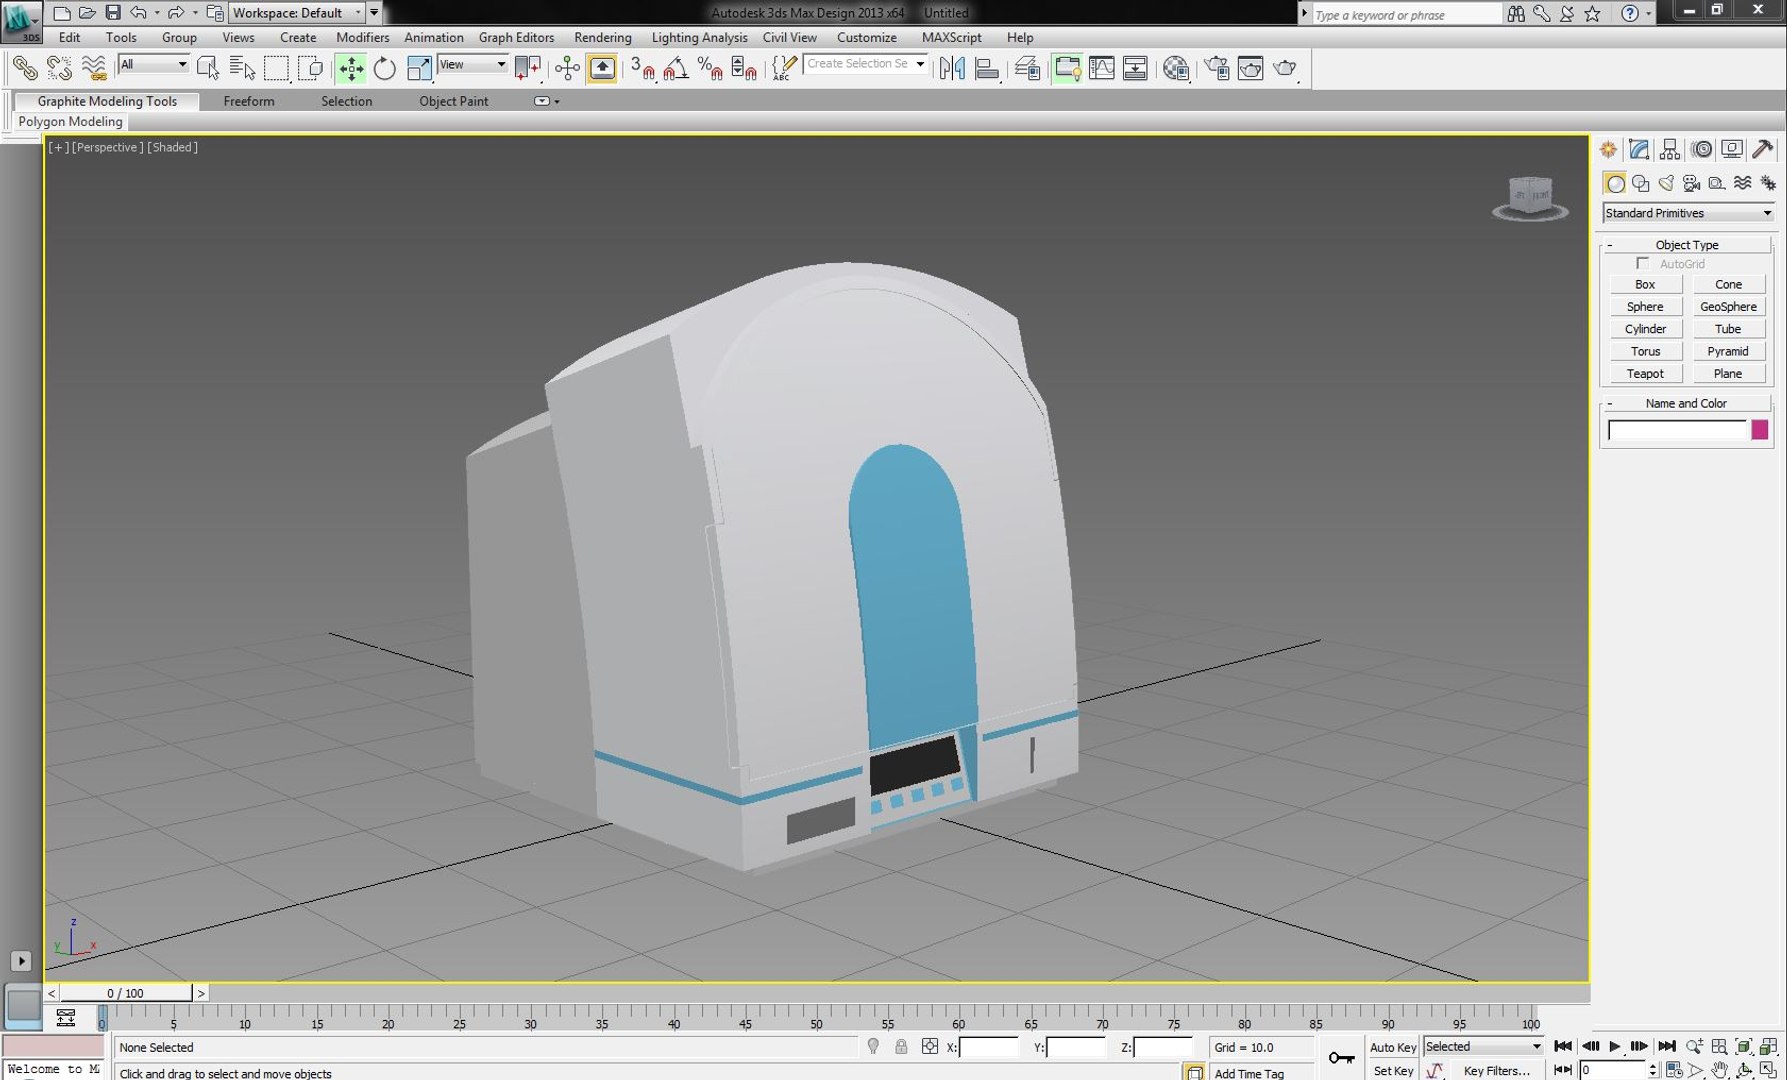Click the Mirror tool icon
Viewport: 1787px width, 1080px height.
click(x=952, y=68)
